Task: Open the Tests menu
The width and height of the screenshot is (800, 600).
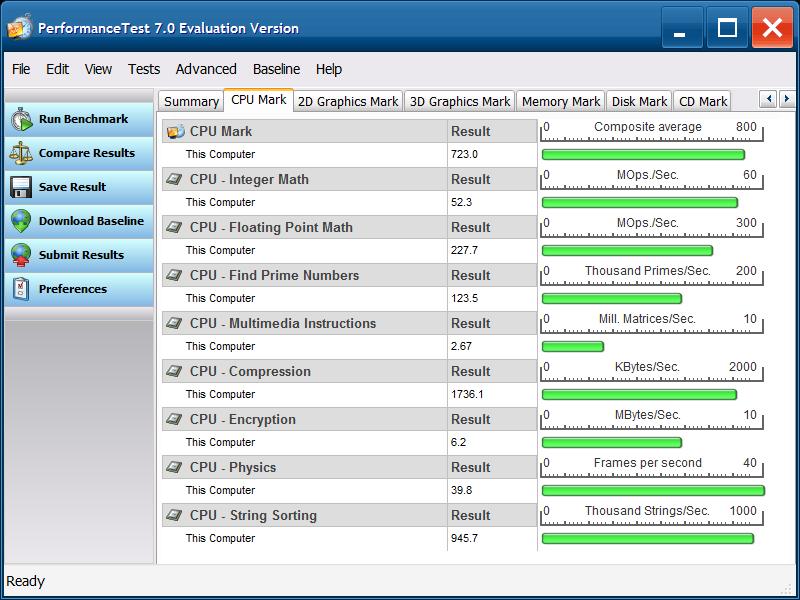Action: point(144,69)
